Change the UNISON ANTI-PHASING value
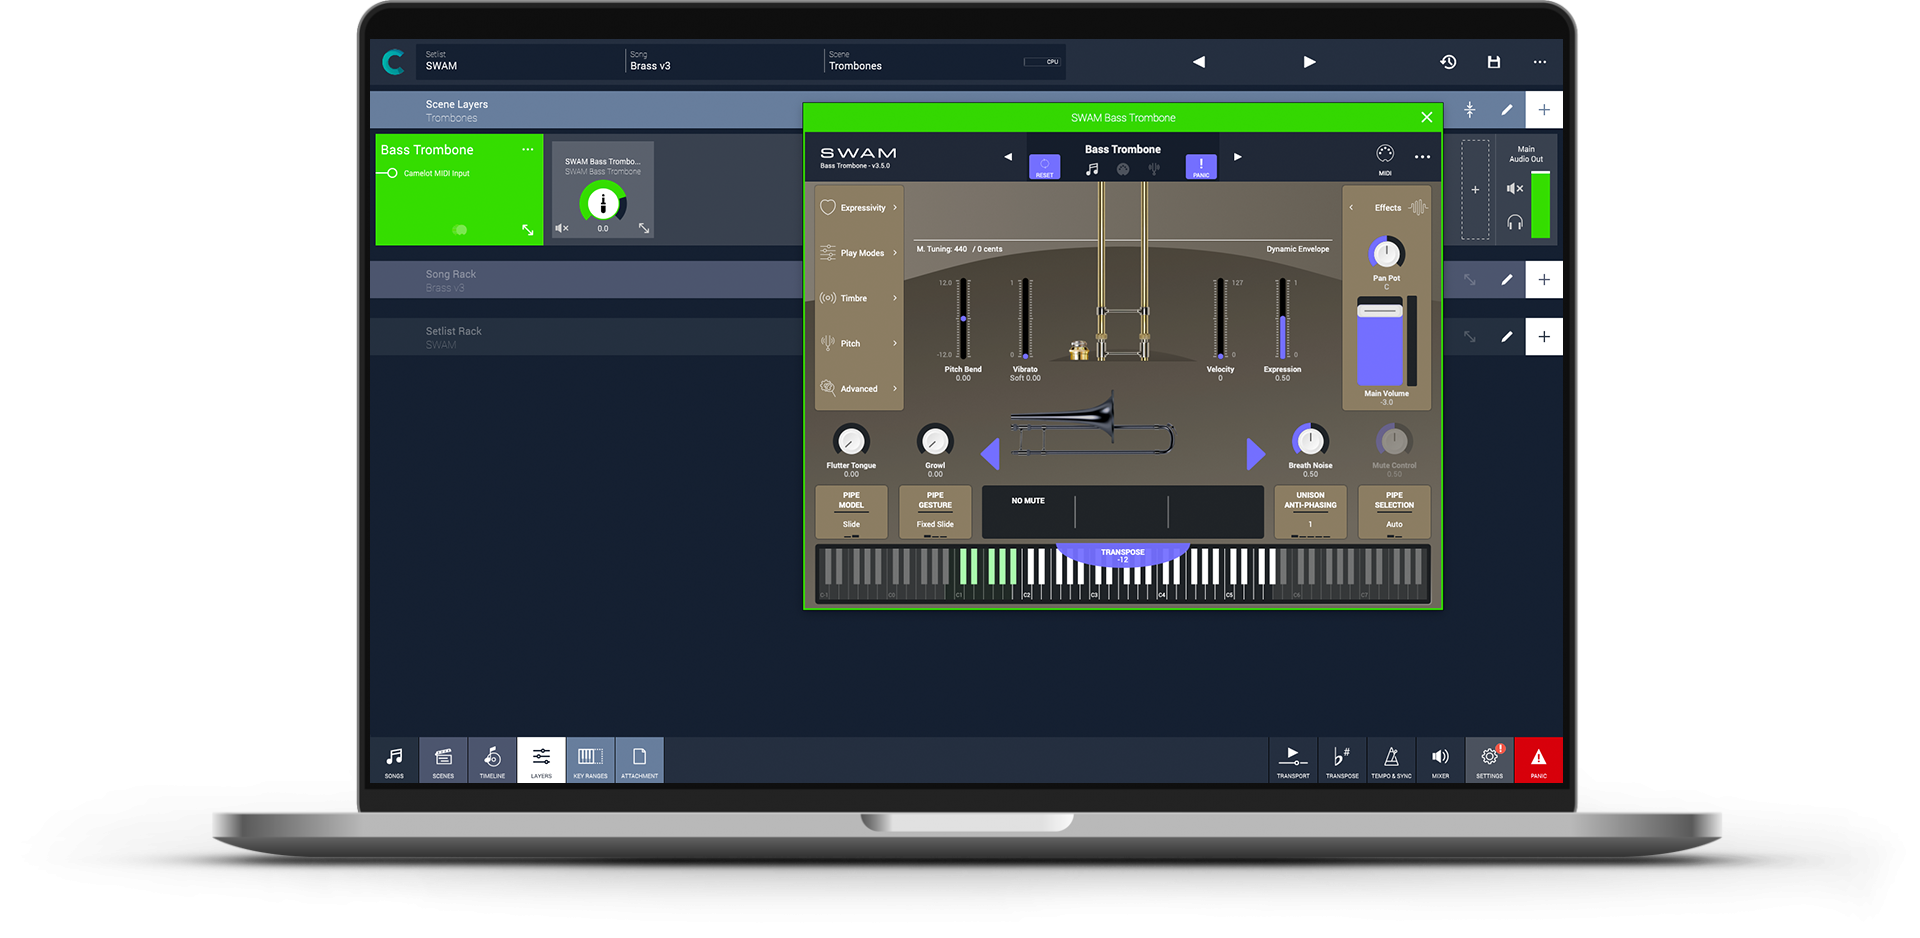This screenshot has height=938, width=1920. [x=1310, y=512]
